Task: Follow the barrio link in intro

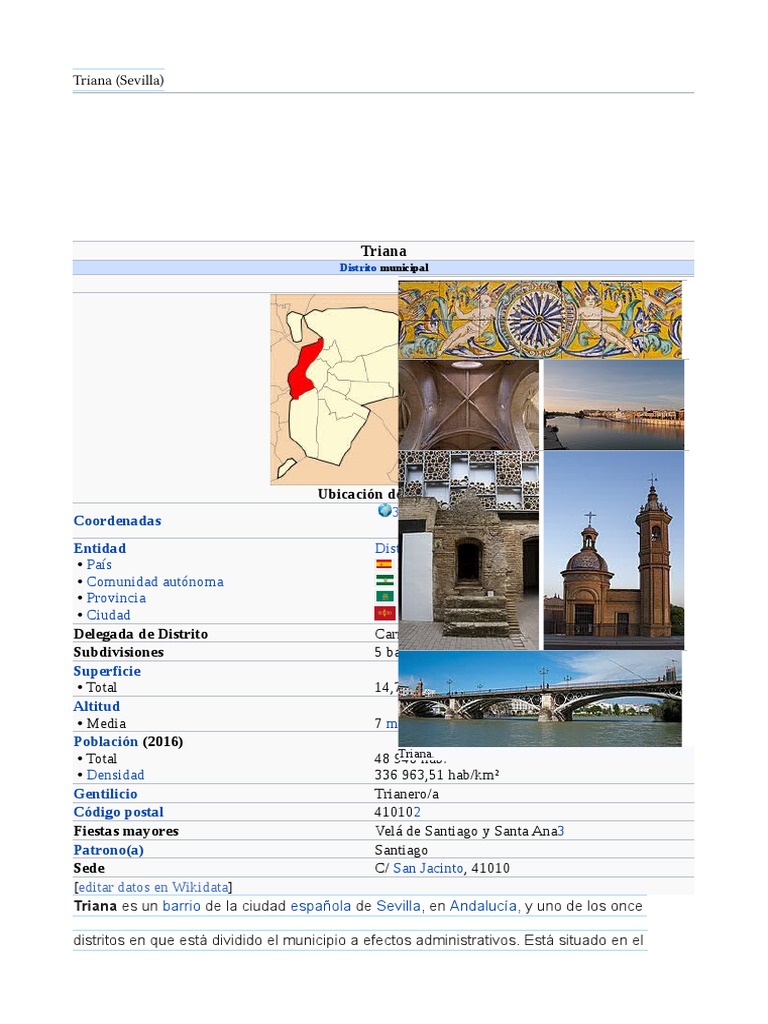Action: pos(182,906)
